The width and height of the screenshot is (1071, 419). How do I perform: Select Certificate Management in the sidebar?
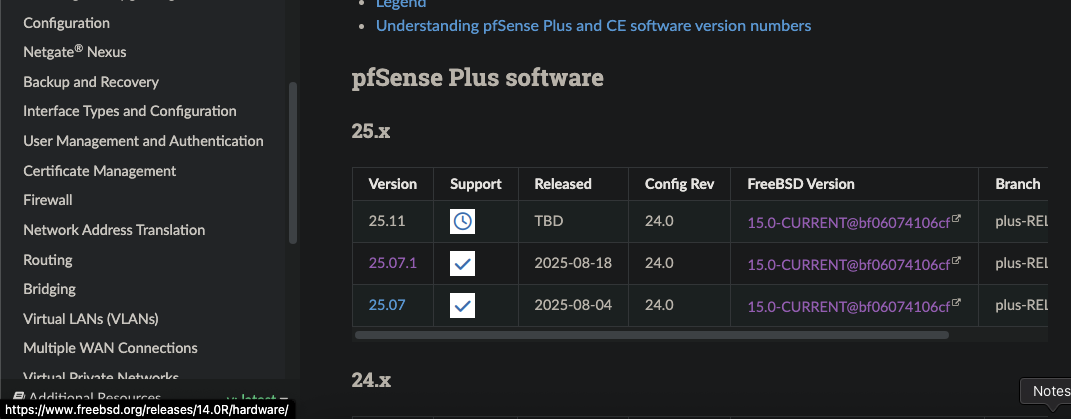pos(99,171)
